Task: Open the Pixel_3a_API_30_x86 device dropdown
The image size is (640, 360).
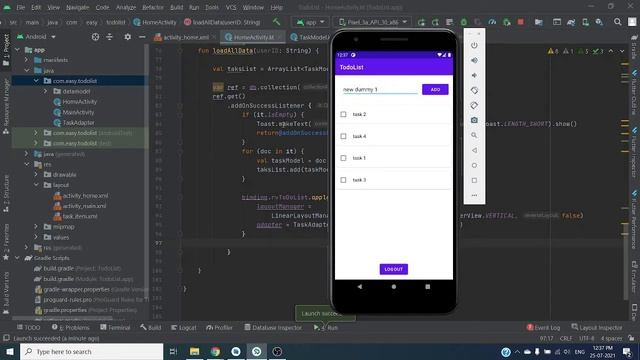Action: [x=373, y=22]
